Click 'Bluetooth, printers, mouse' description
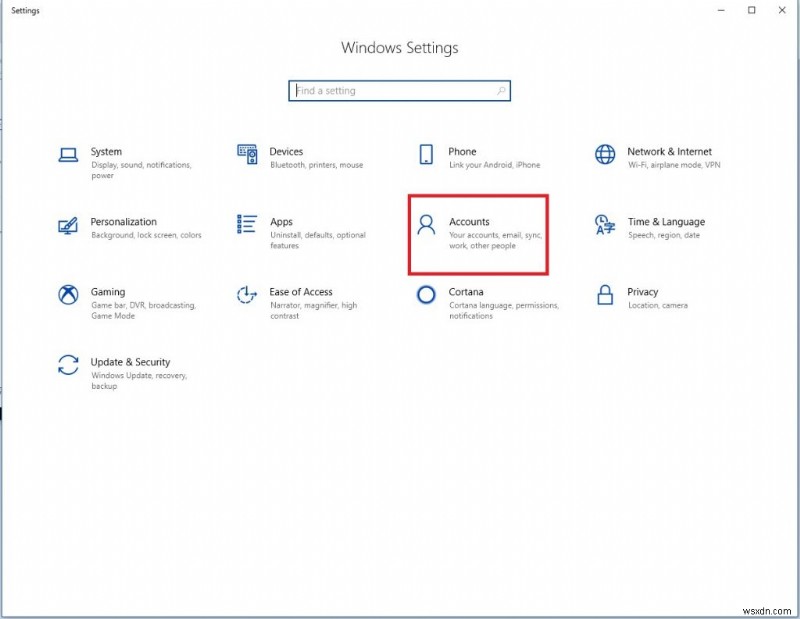This screenshot has width=800, height=619. pos(317,165)
